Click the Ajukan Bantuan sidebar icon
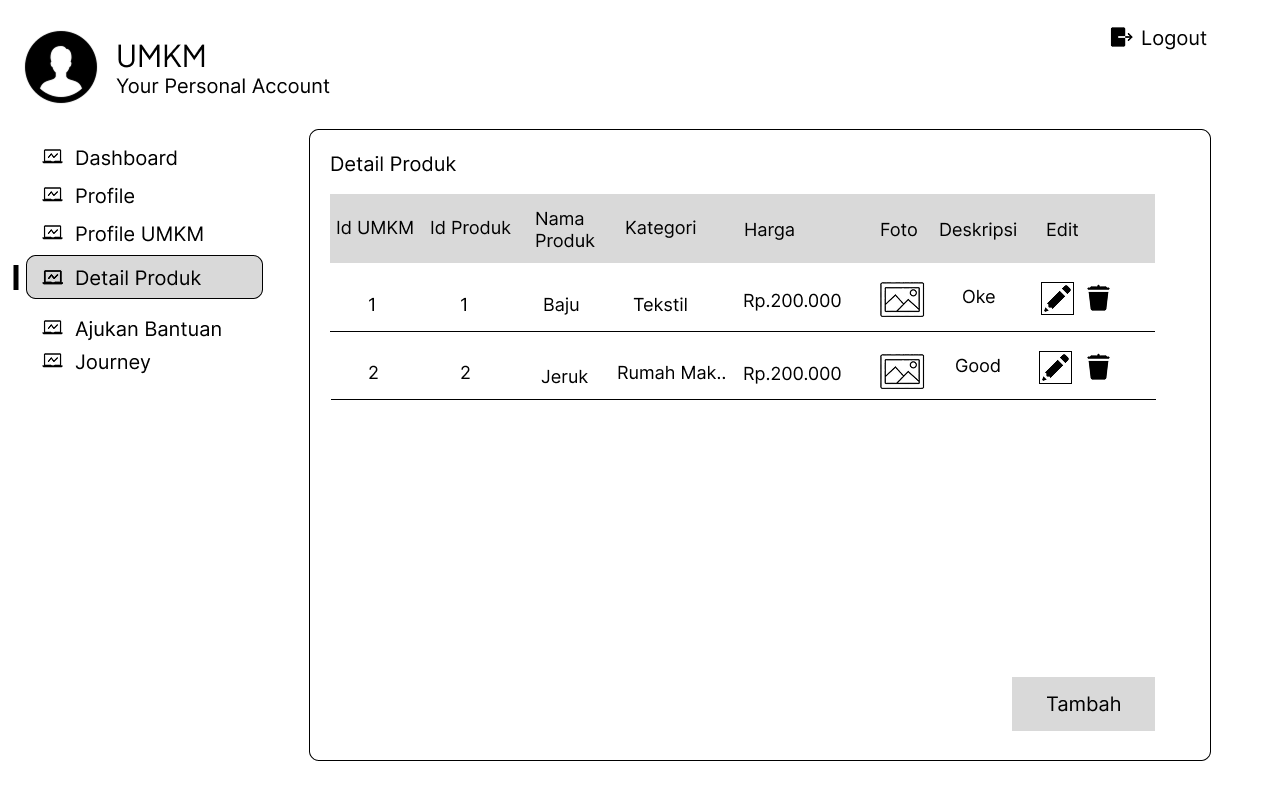1280x800 pixels. pyautogui.click(x=52, y=328)
